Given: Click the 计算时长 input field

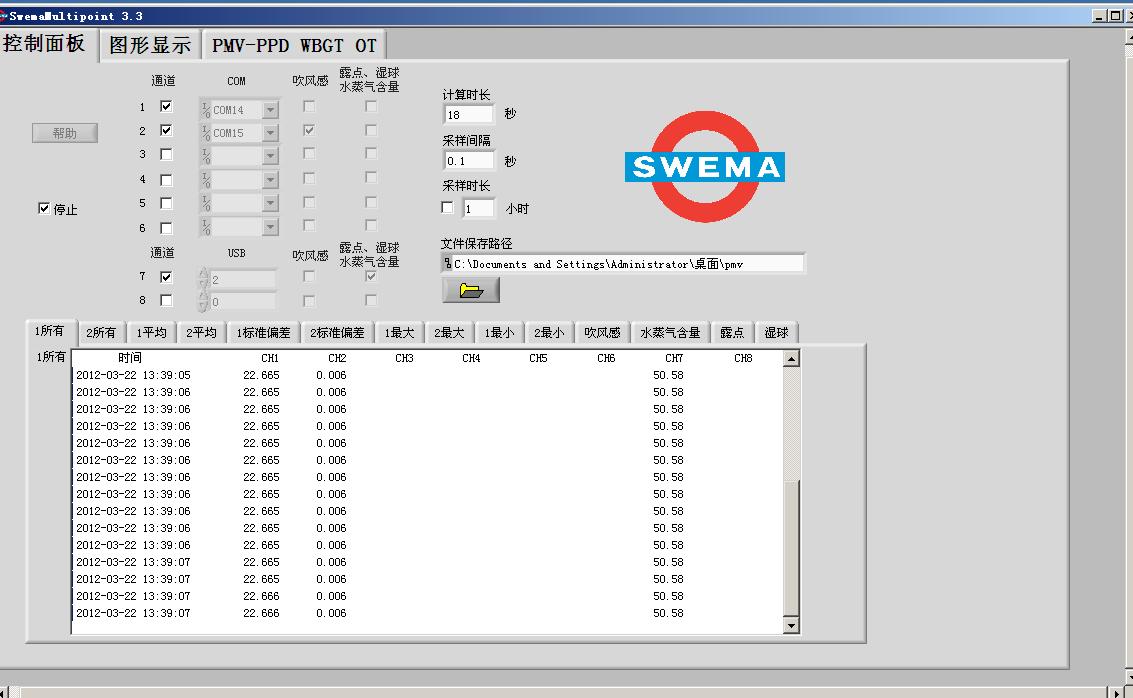Looking at the screenshot, I should pos(468,115).
